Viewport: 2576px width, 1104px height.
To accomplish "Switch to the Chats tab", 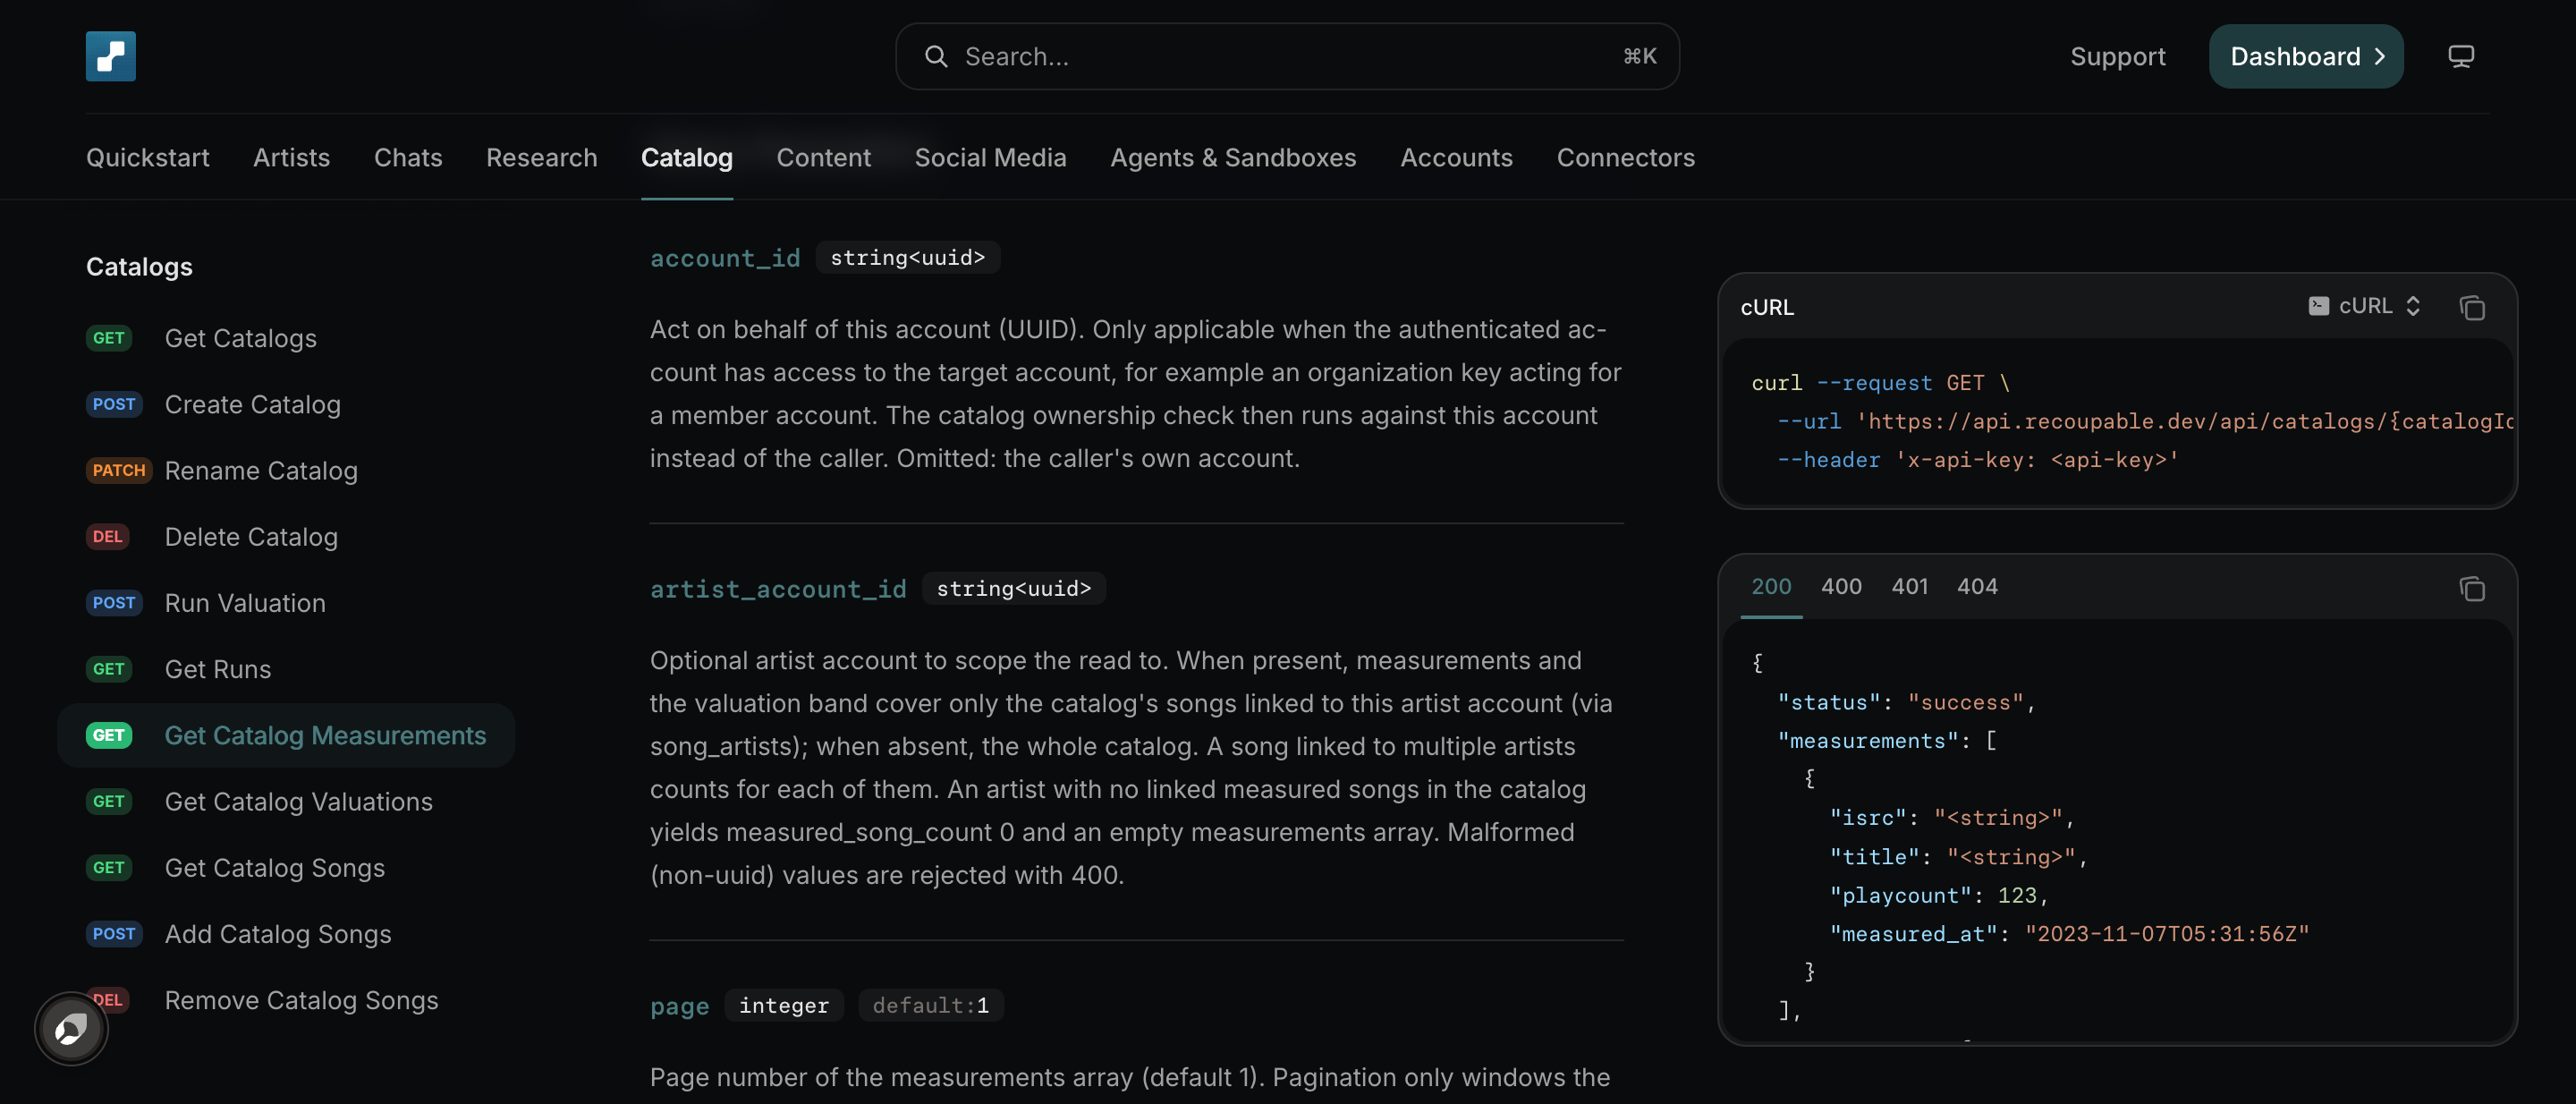I will (408, 157).
